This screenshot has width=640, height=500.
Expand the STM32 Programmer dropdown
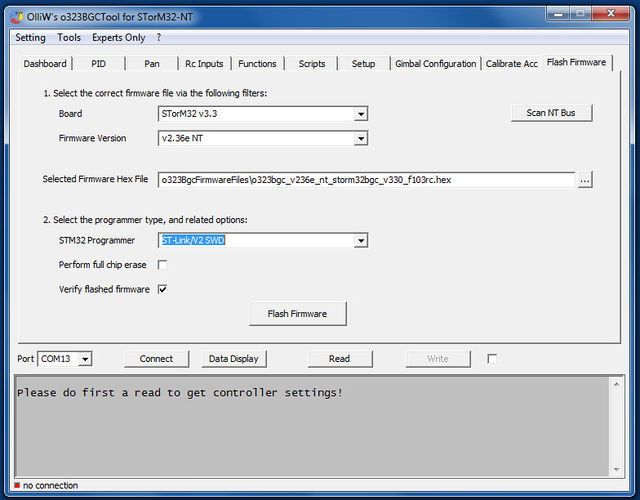[x=361, y=241]
